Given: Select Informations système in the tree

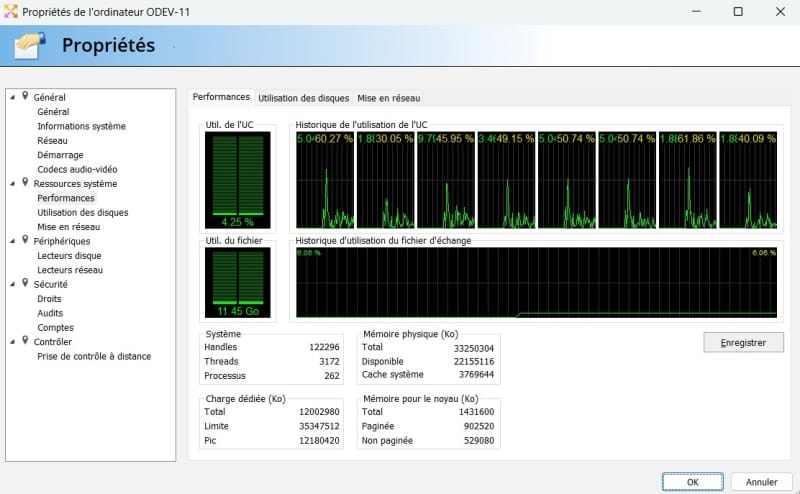Looking at the screenshot, I should pos(81,127).
